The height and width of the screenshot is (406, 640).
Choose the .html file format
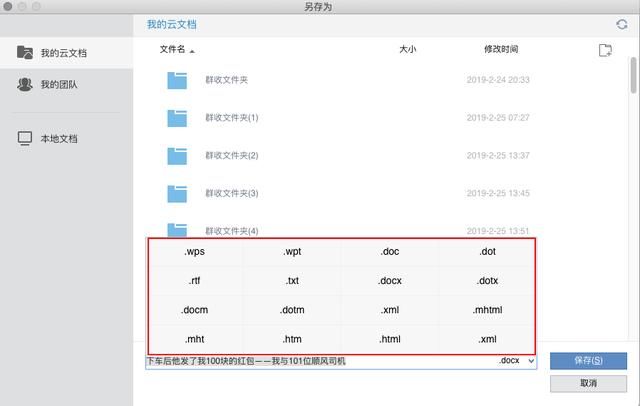(390, 339)
